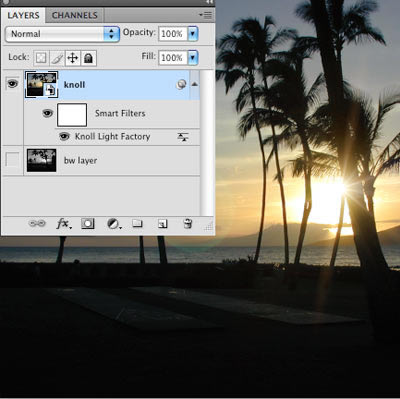Click the smart filter indicator on knoll layer

[x=181, y=85]
